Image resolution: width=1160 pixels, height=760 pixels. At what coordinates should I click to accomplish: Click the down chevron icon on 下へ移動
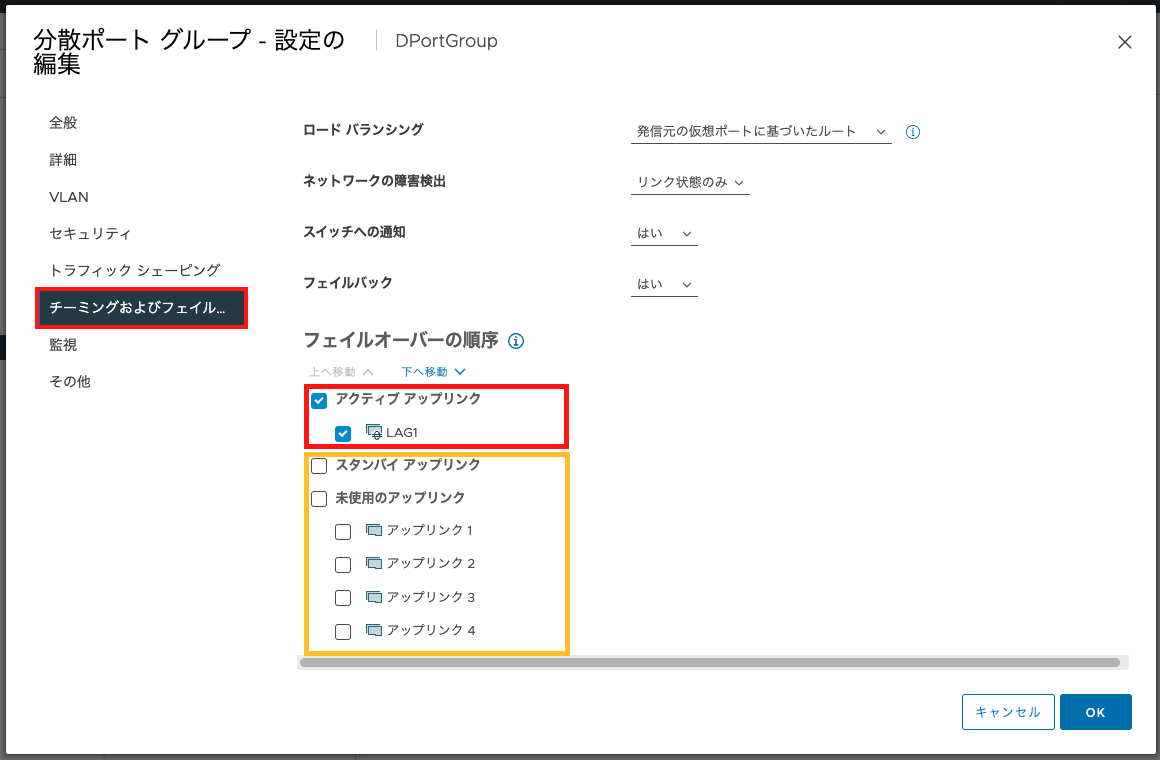pos(459,371)
